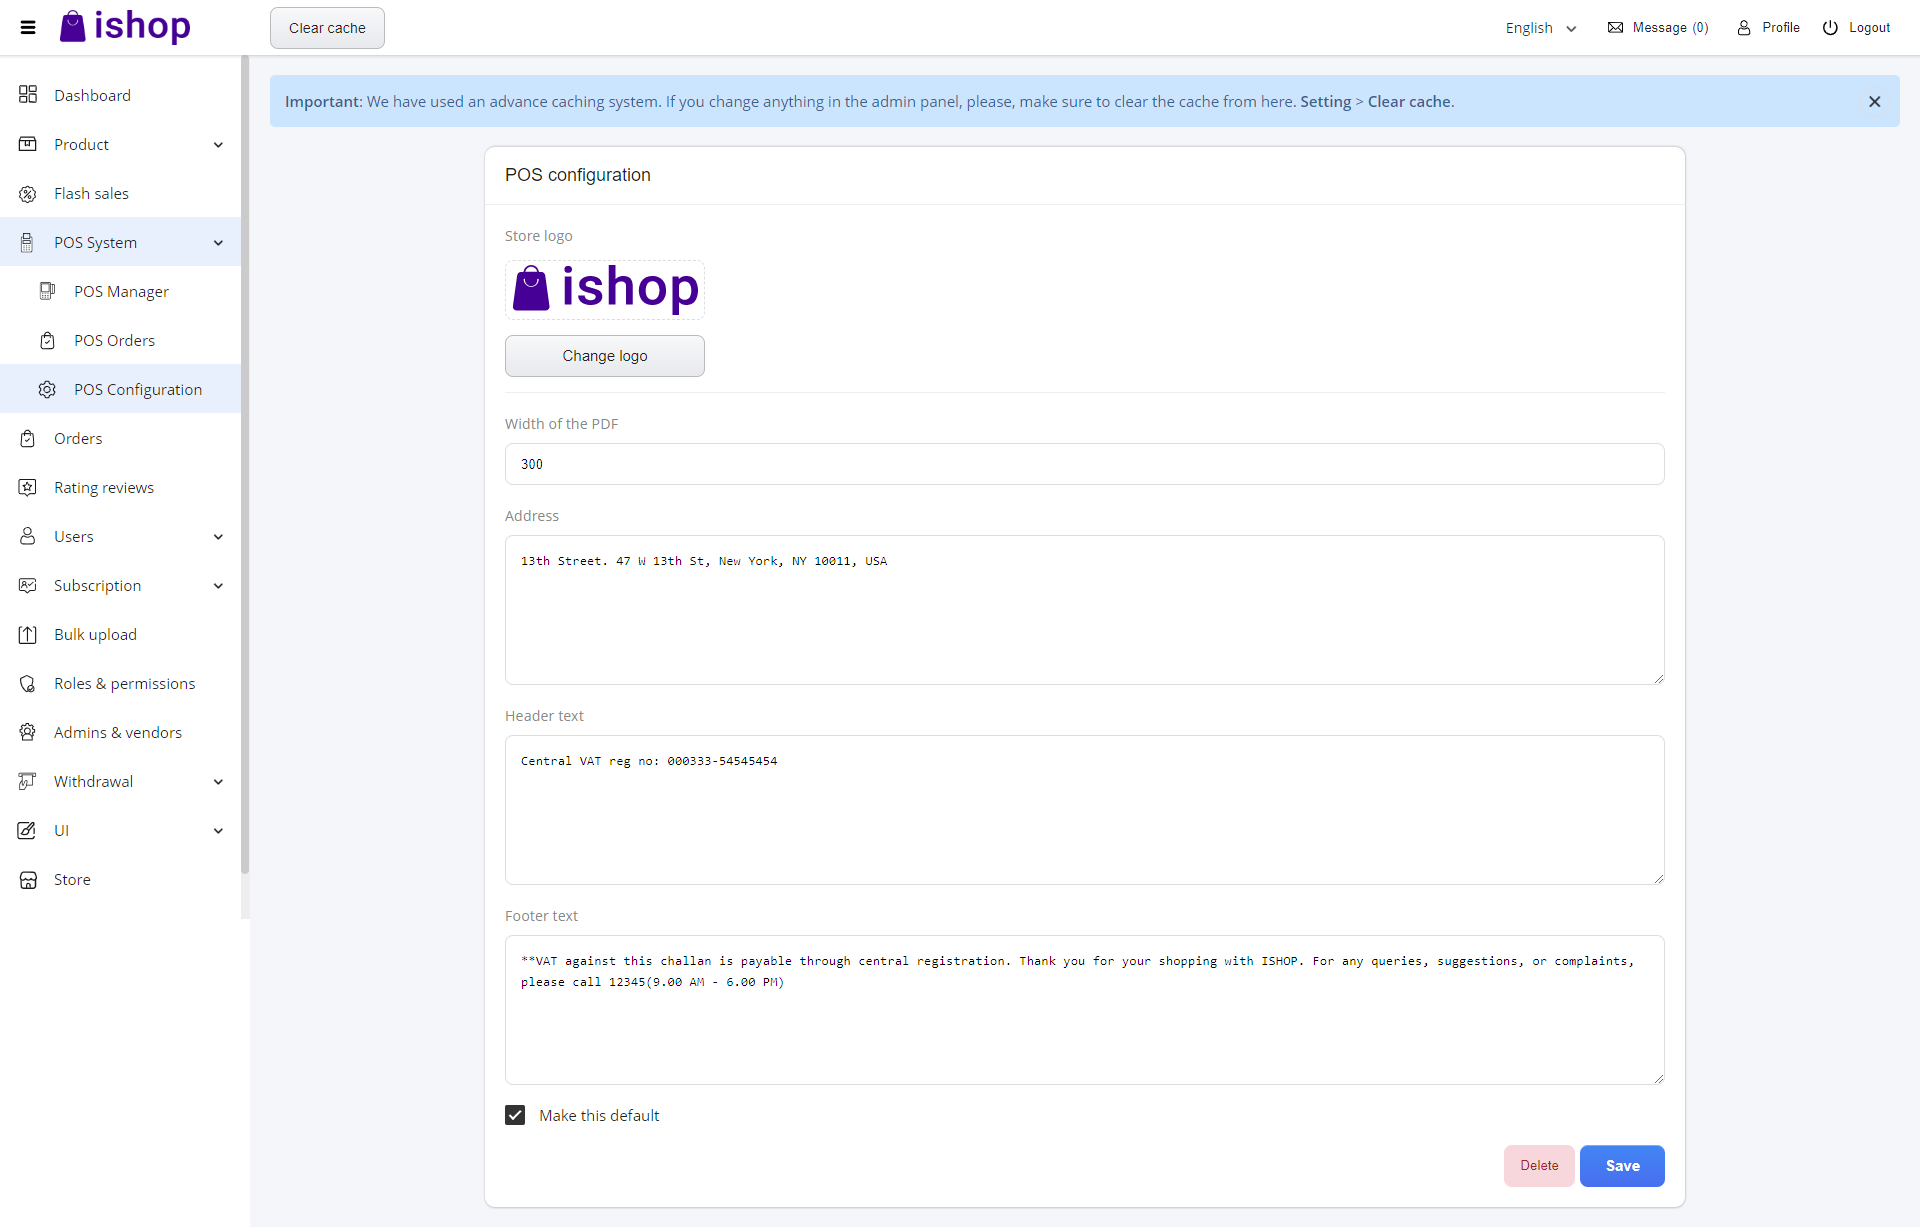Click the hamburger menu icon
This screenshot has height=1227, width=1920.
click(28, 28)
